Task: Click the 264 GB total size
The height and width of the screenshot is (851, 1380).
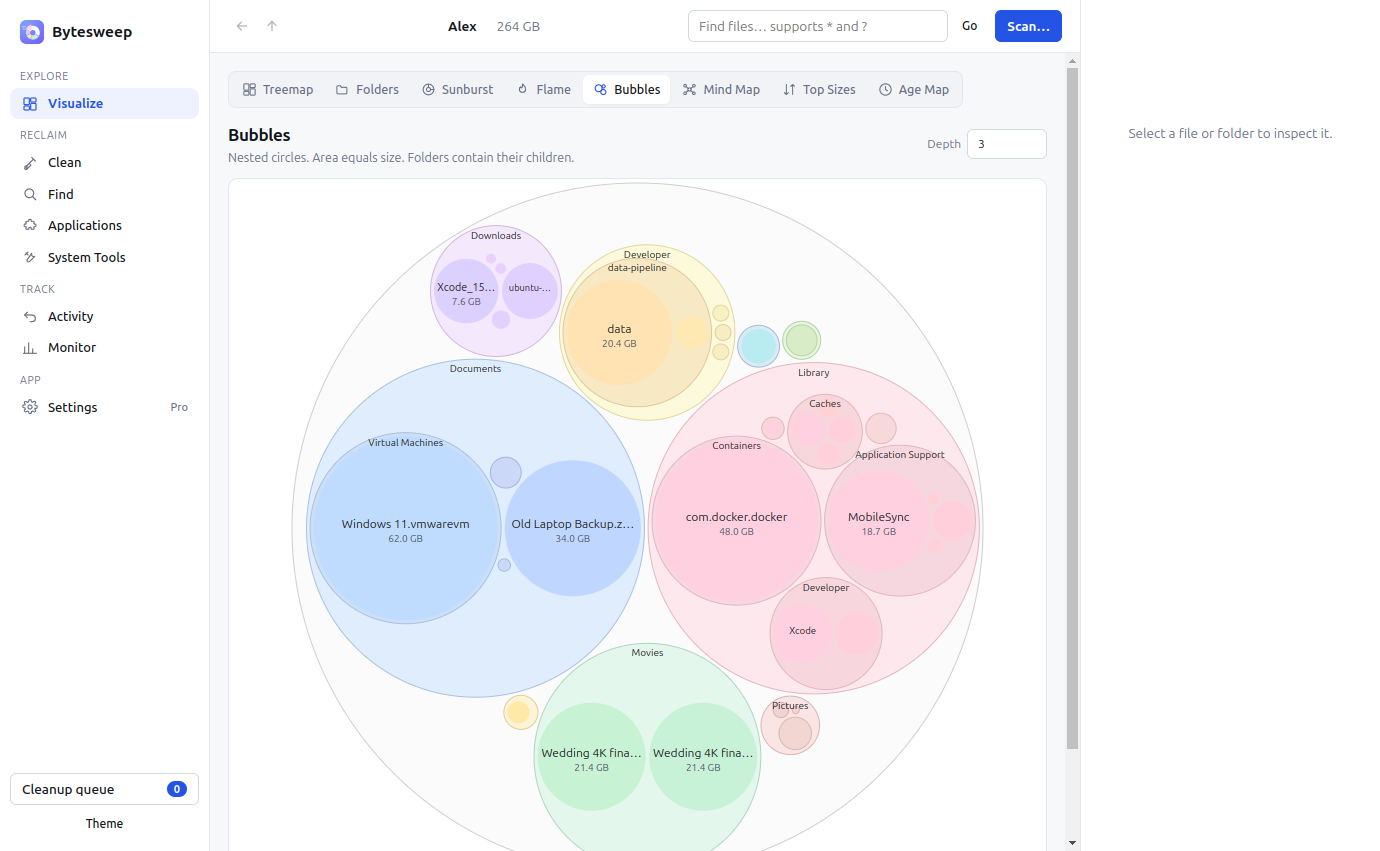Action: coord(518,26)
